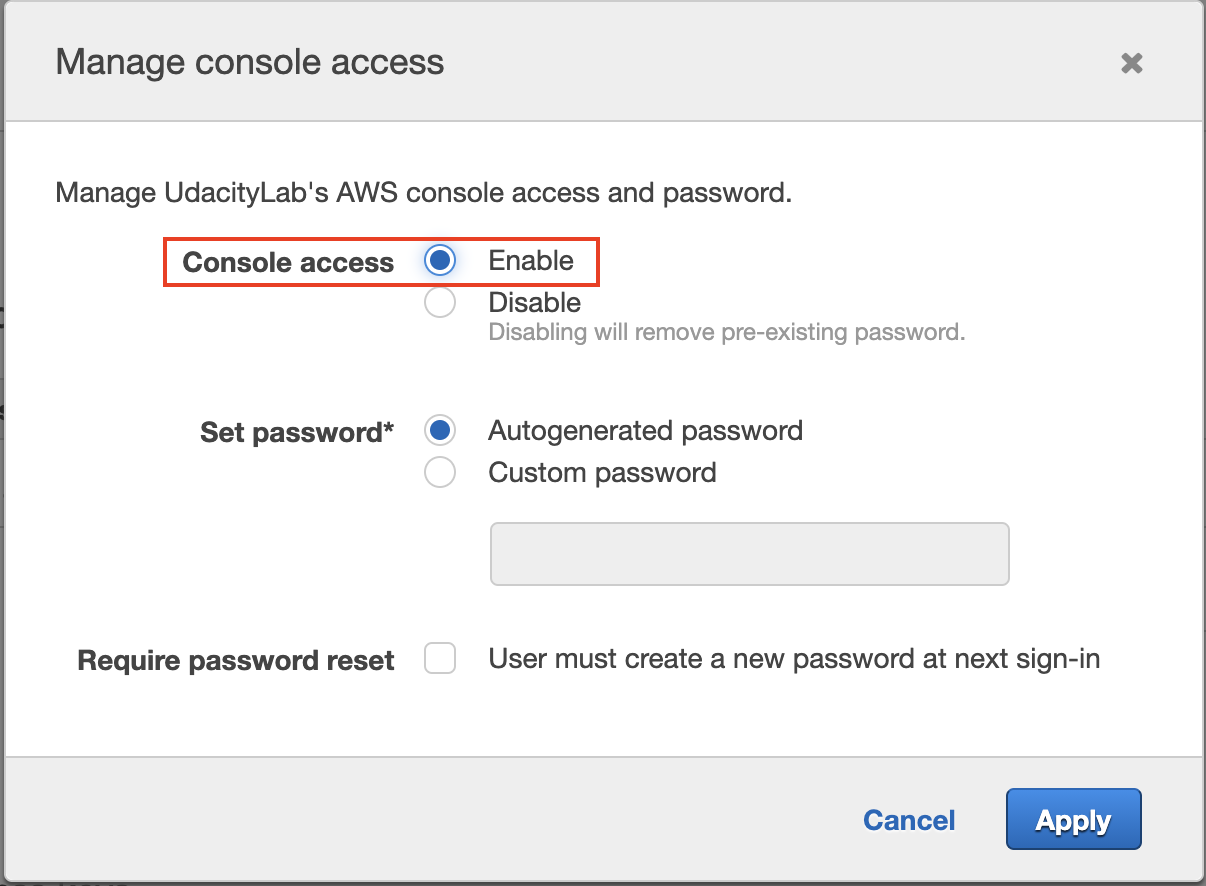Click the "Enable" option label text
Image resolution: width=1206 pixels, height=886 pixels.
(531, 261)
